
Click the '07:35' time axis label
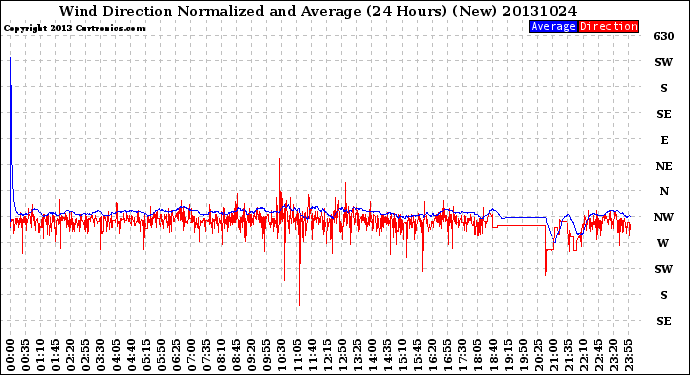coord(206,355)
